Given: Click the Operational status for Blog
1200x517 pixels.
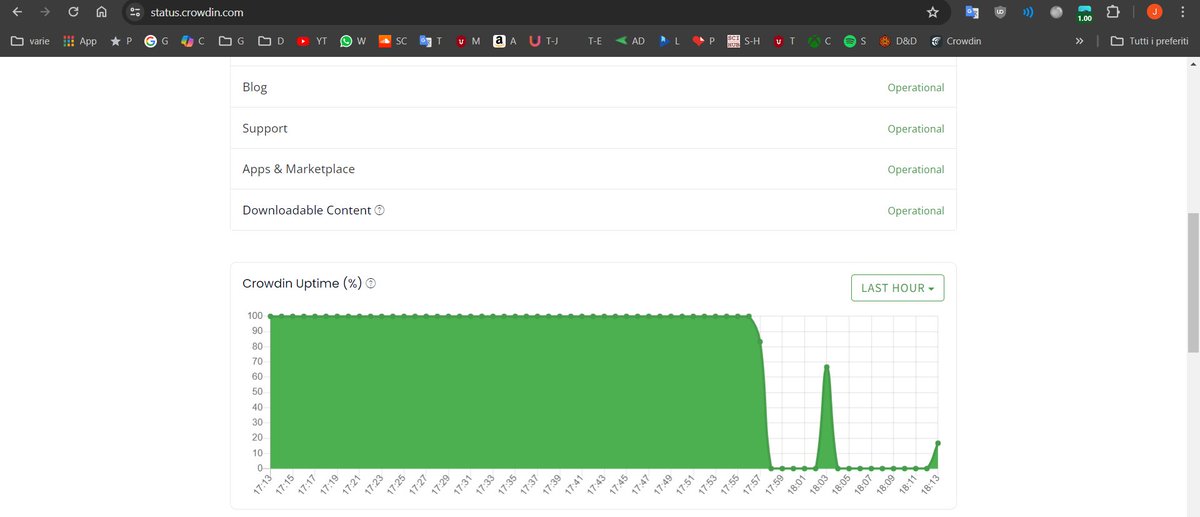Looking at the screenshot, I should (915, 88).
